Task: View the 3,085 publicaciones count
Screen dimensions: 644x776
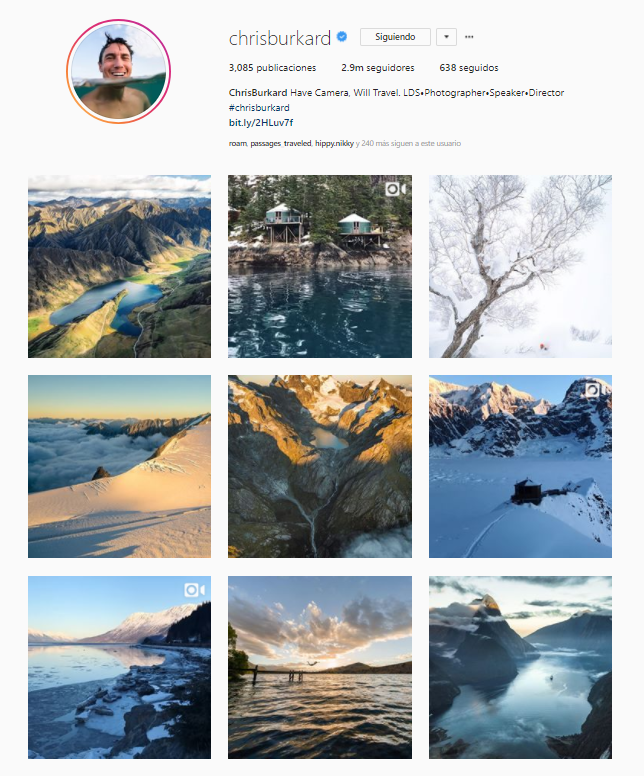Action: (272, 68)
